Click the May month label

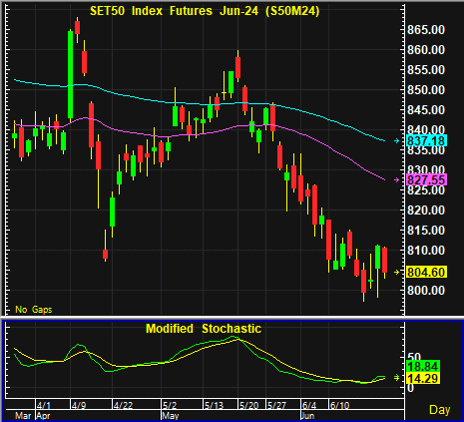click(x=170, y=416)
